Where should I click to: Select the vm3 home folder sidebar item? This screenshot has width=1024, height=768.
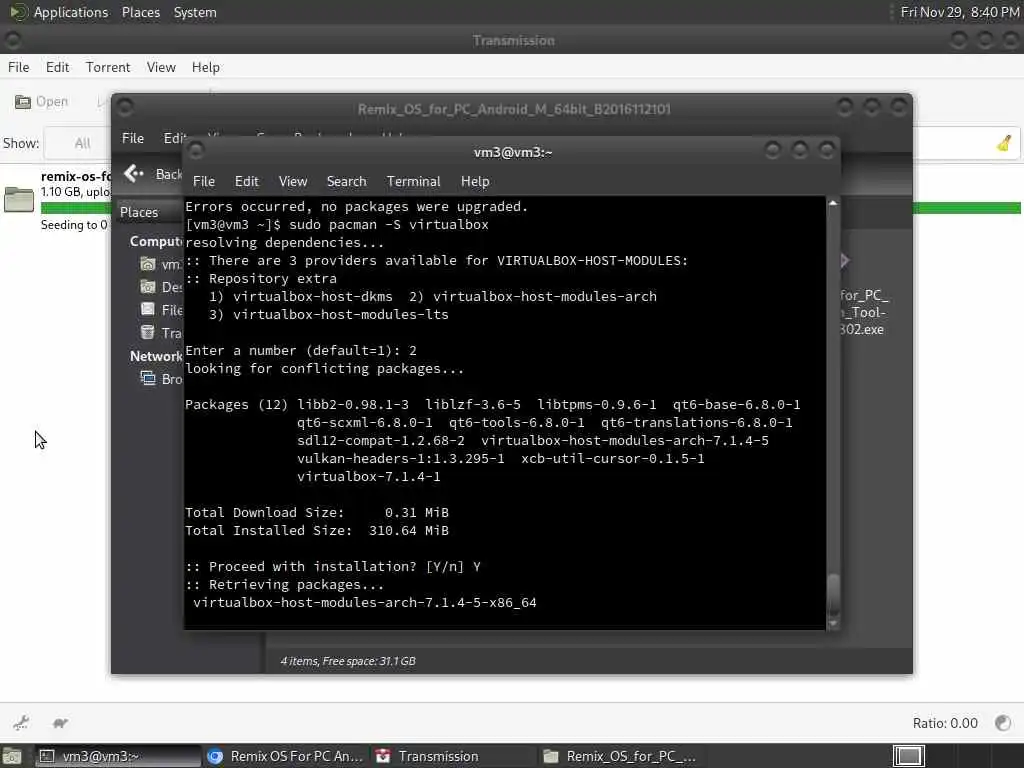point(161,264)
